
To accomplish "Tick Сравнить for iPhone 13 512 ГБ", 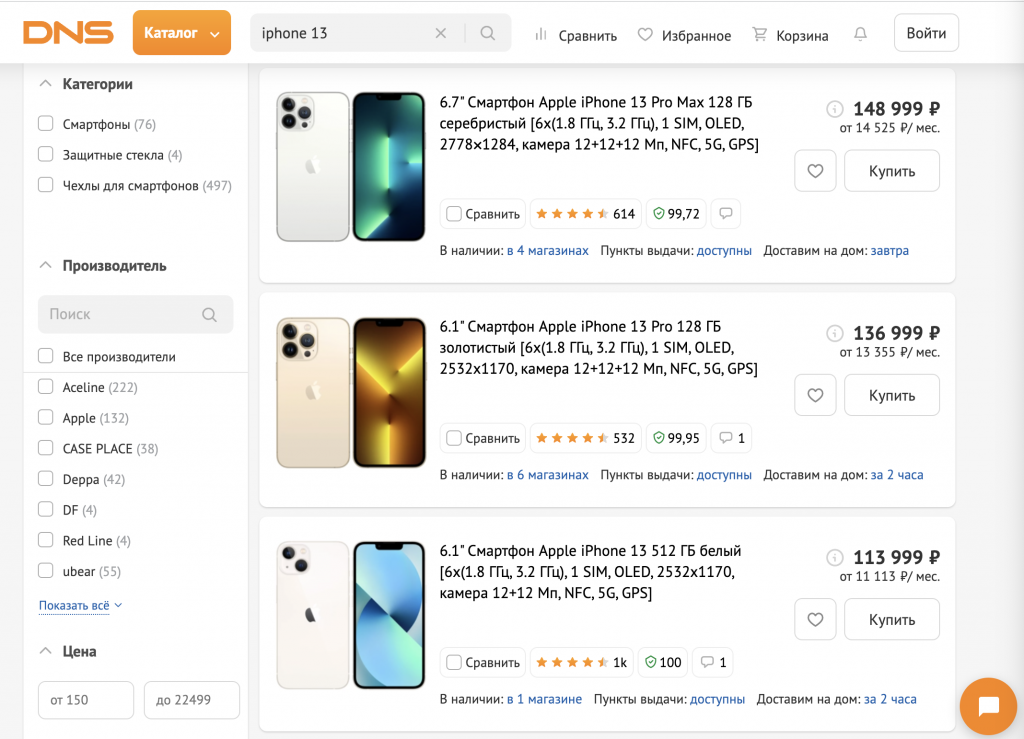I will tap(454, 662).
